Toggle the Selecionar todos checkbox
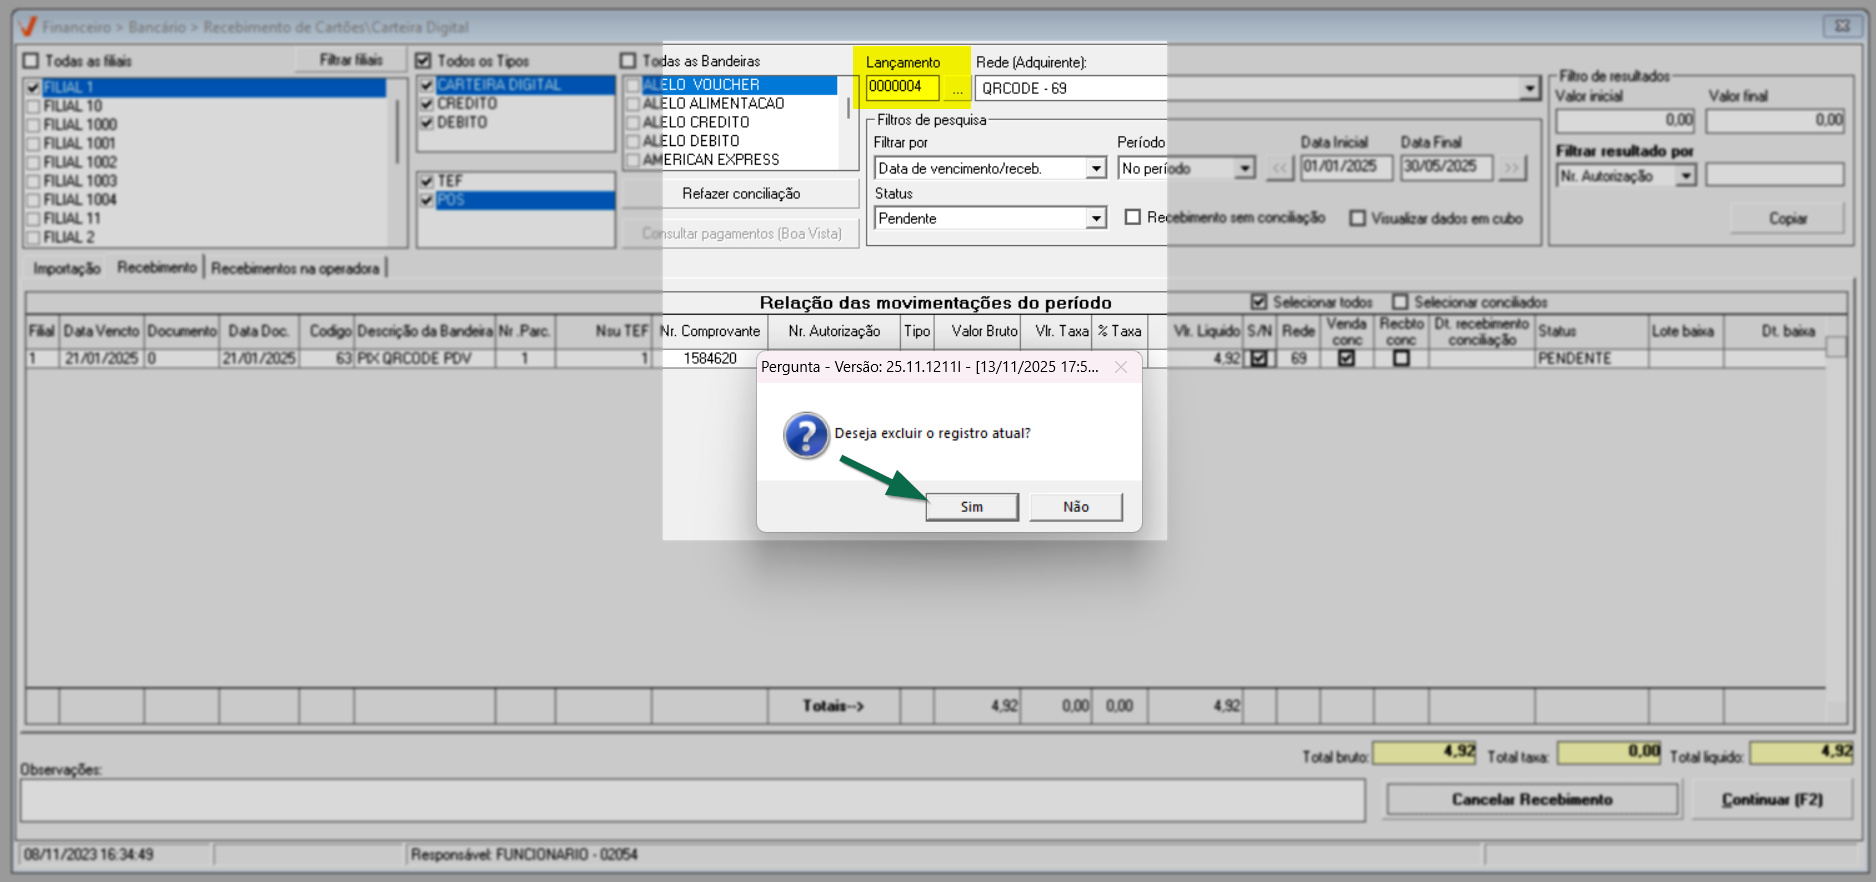 click(1259, 302)
